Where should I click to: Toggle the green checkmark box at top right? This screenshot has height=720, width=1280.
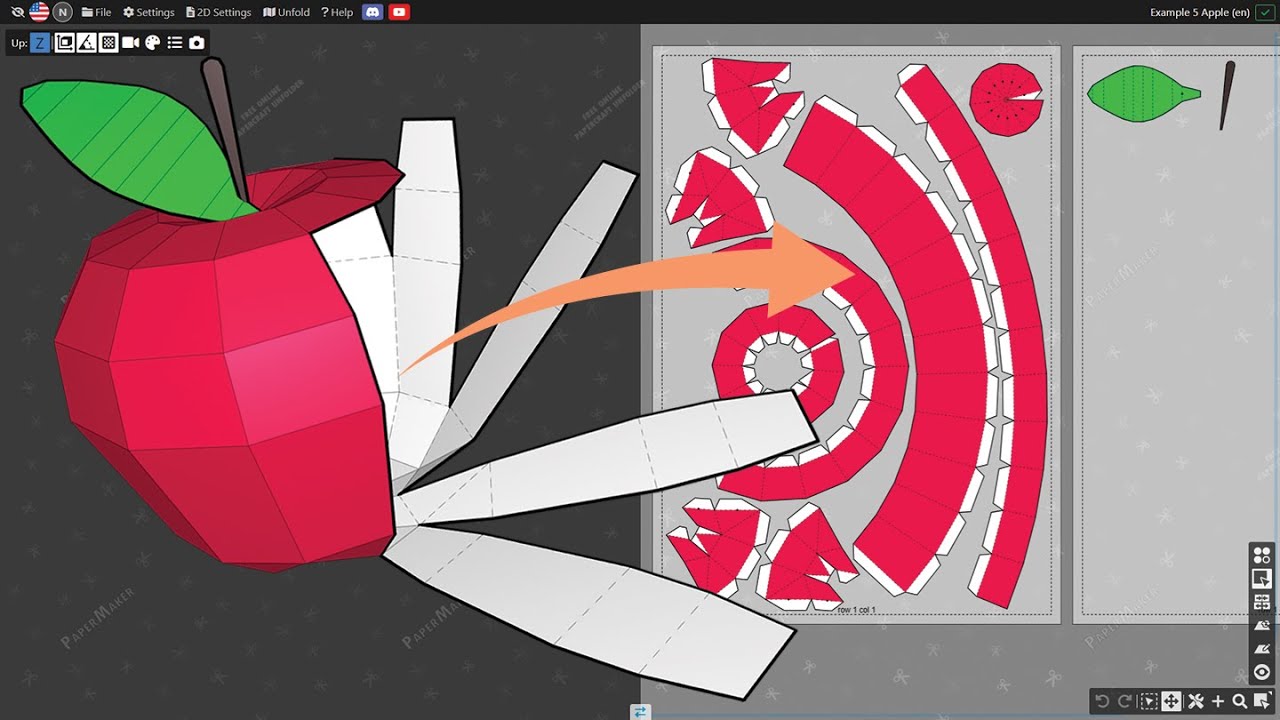tap(1264, 12)
